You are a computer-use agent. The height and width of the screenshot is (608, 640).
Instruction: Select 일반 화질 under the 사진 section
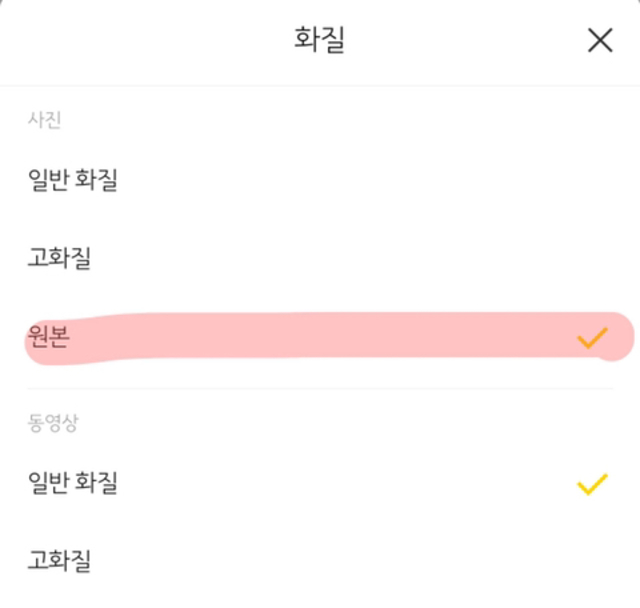point(73,181)
